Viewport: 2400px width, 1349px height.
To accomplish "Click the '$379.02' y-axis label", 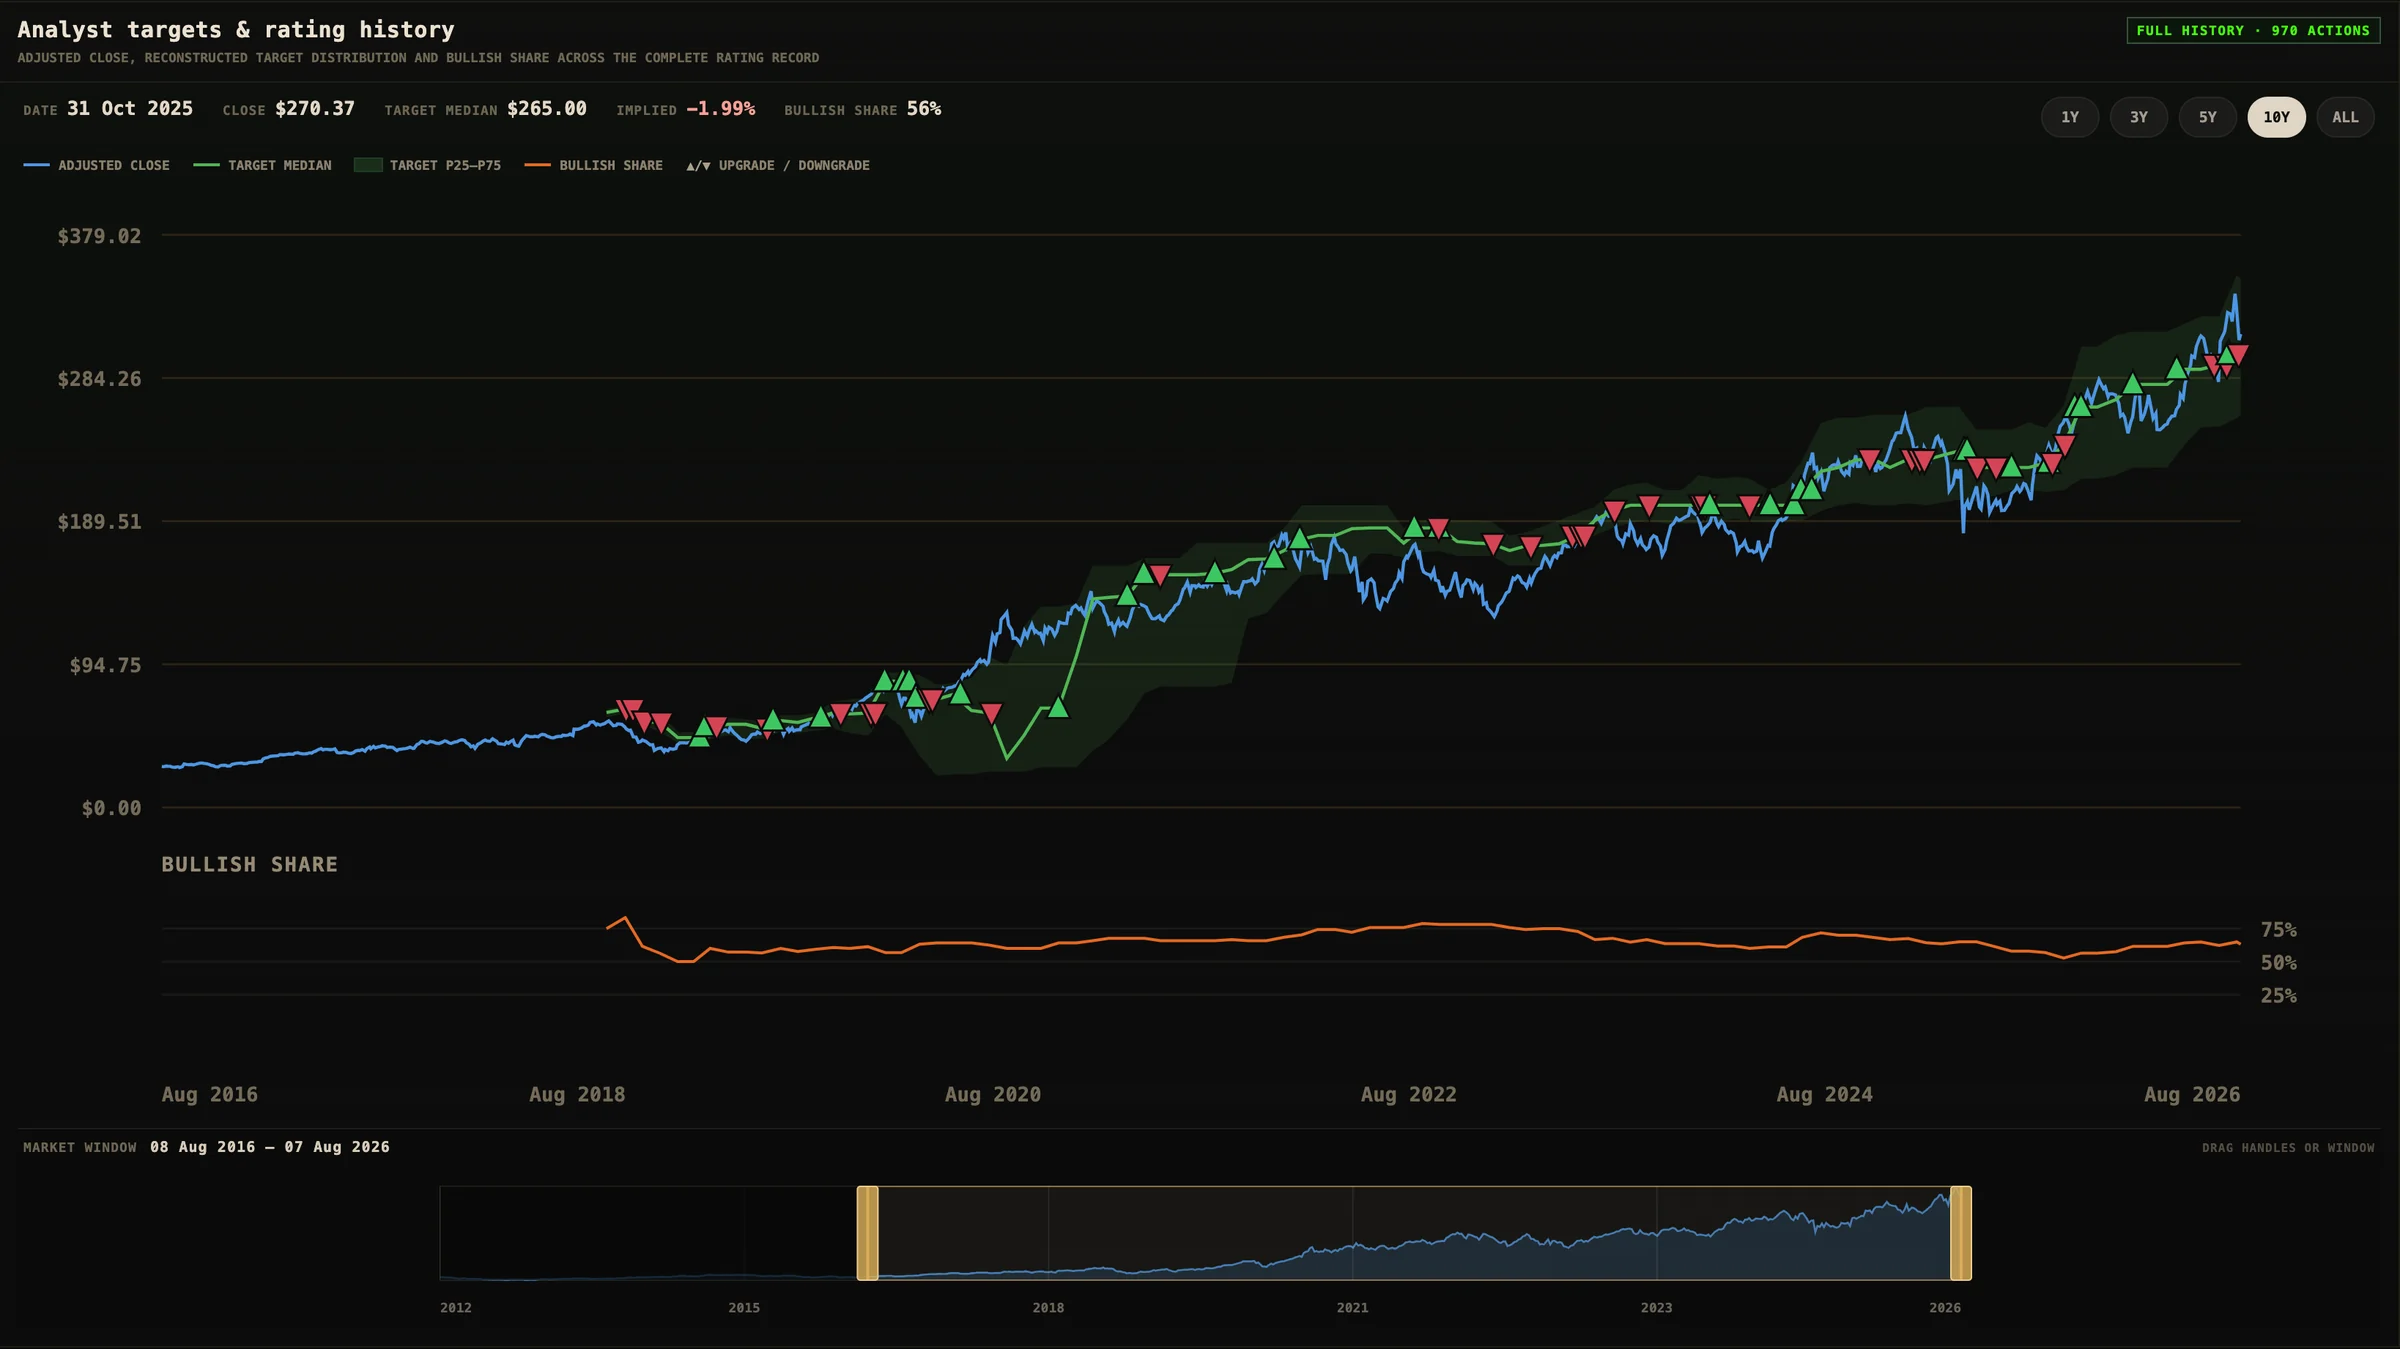I will click(99, 236).
